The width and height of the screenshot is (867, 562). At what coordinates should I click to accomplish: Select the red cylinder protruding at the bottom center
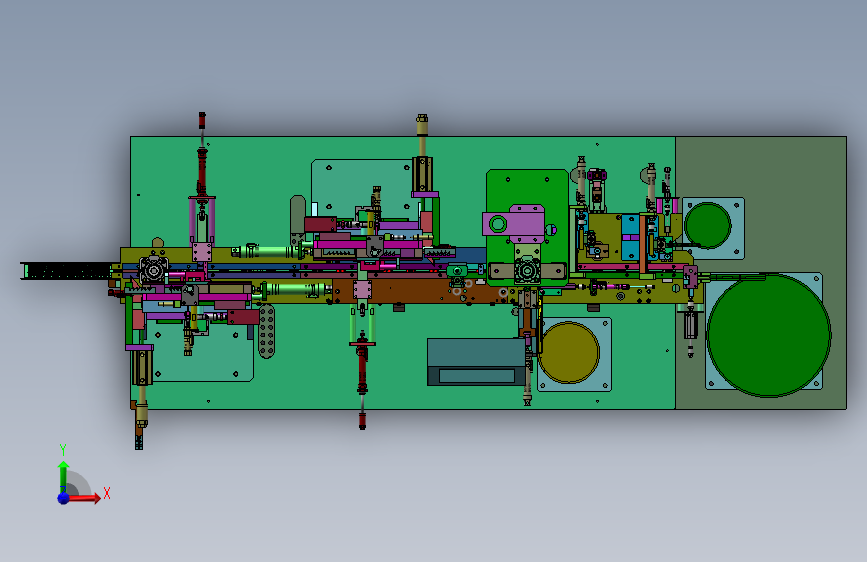(x=362, y=382)
